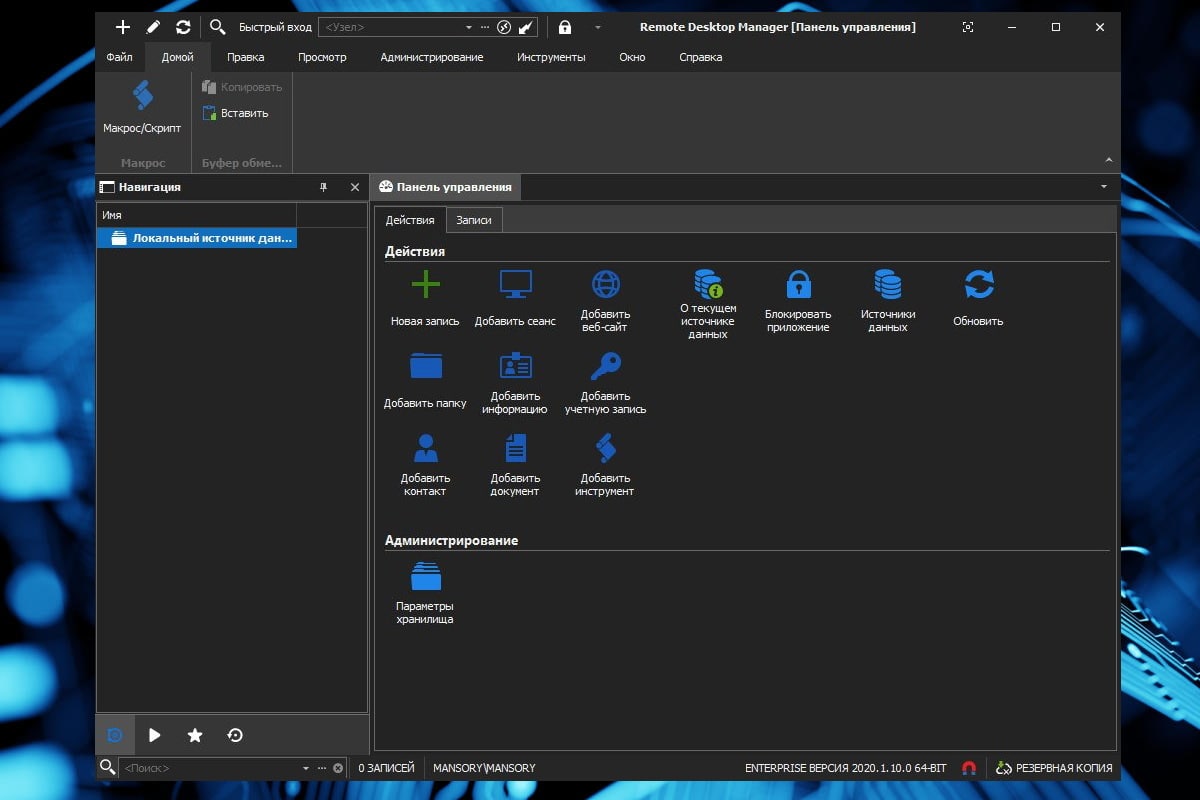Open the Администрирование menu

click(431, 57)
